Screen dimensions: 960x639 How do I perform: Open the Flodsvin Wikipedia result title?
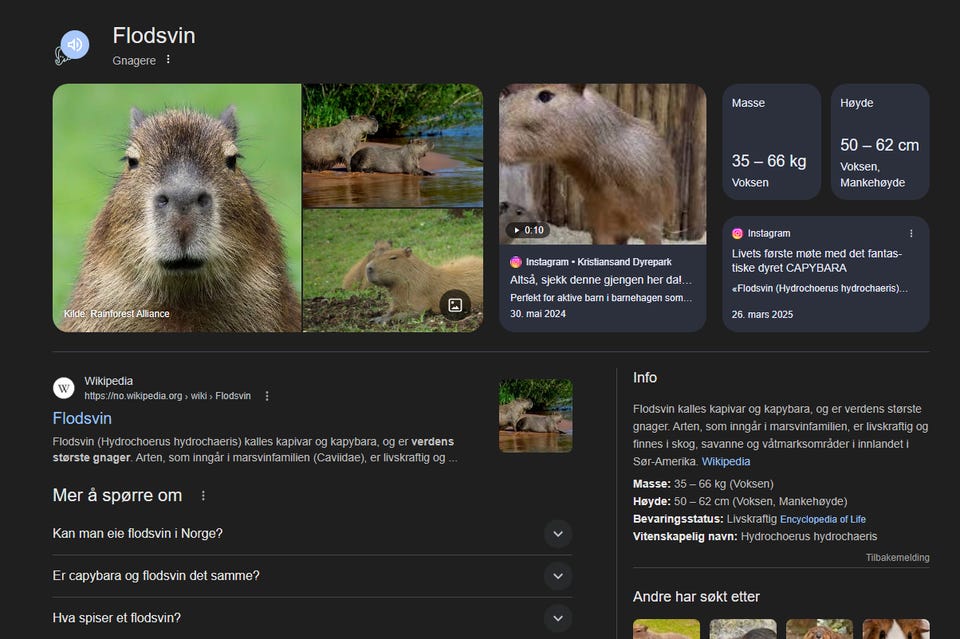[82, 418]
